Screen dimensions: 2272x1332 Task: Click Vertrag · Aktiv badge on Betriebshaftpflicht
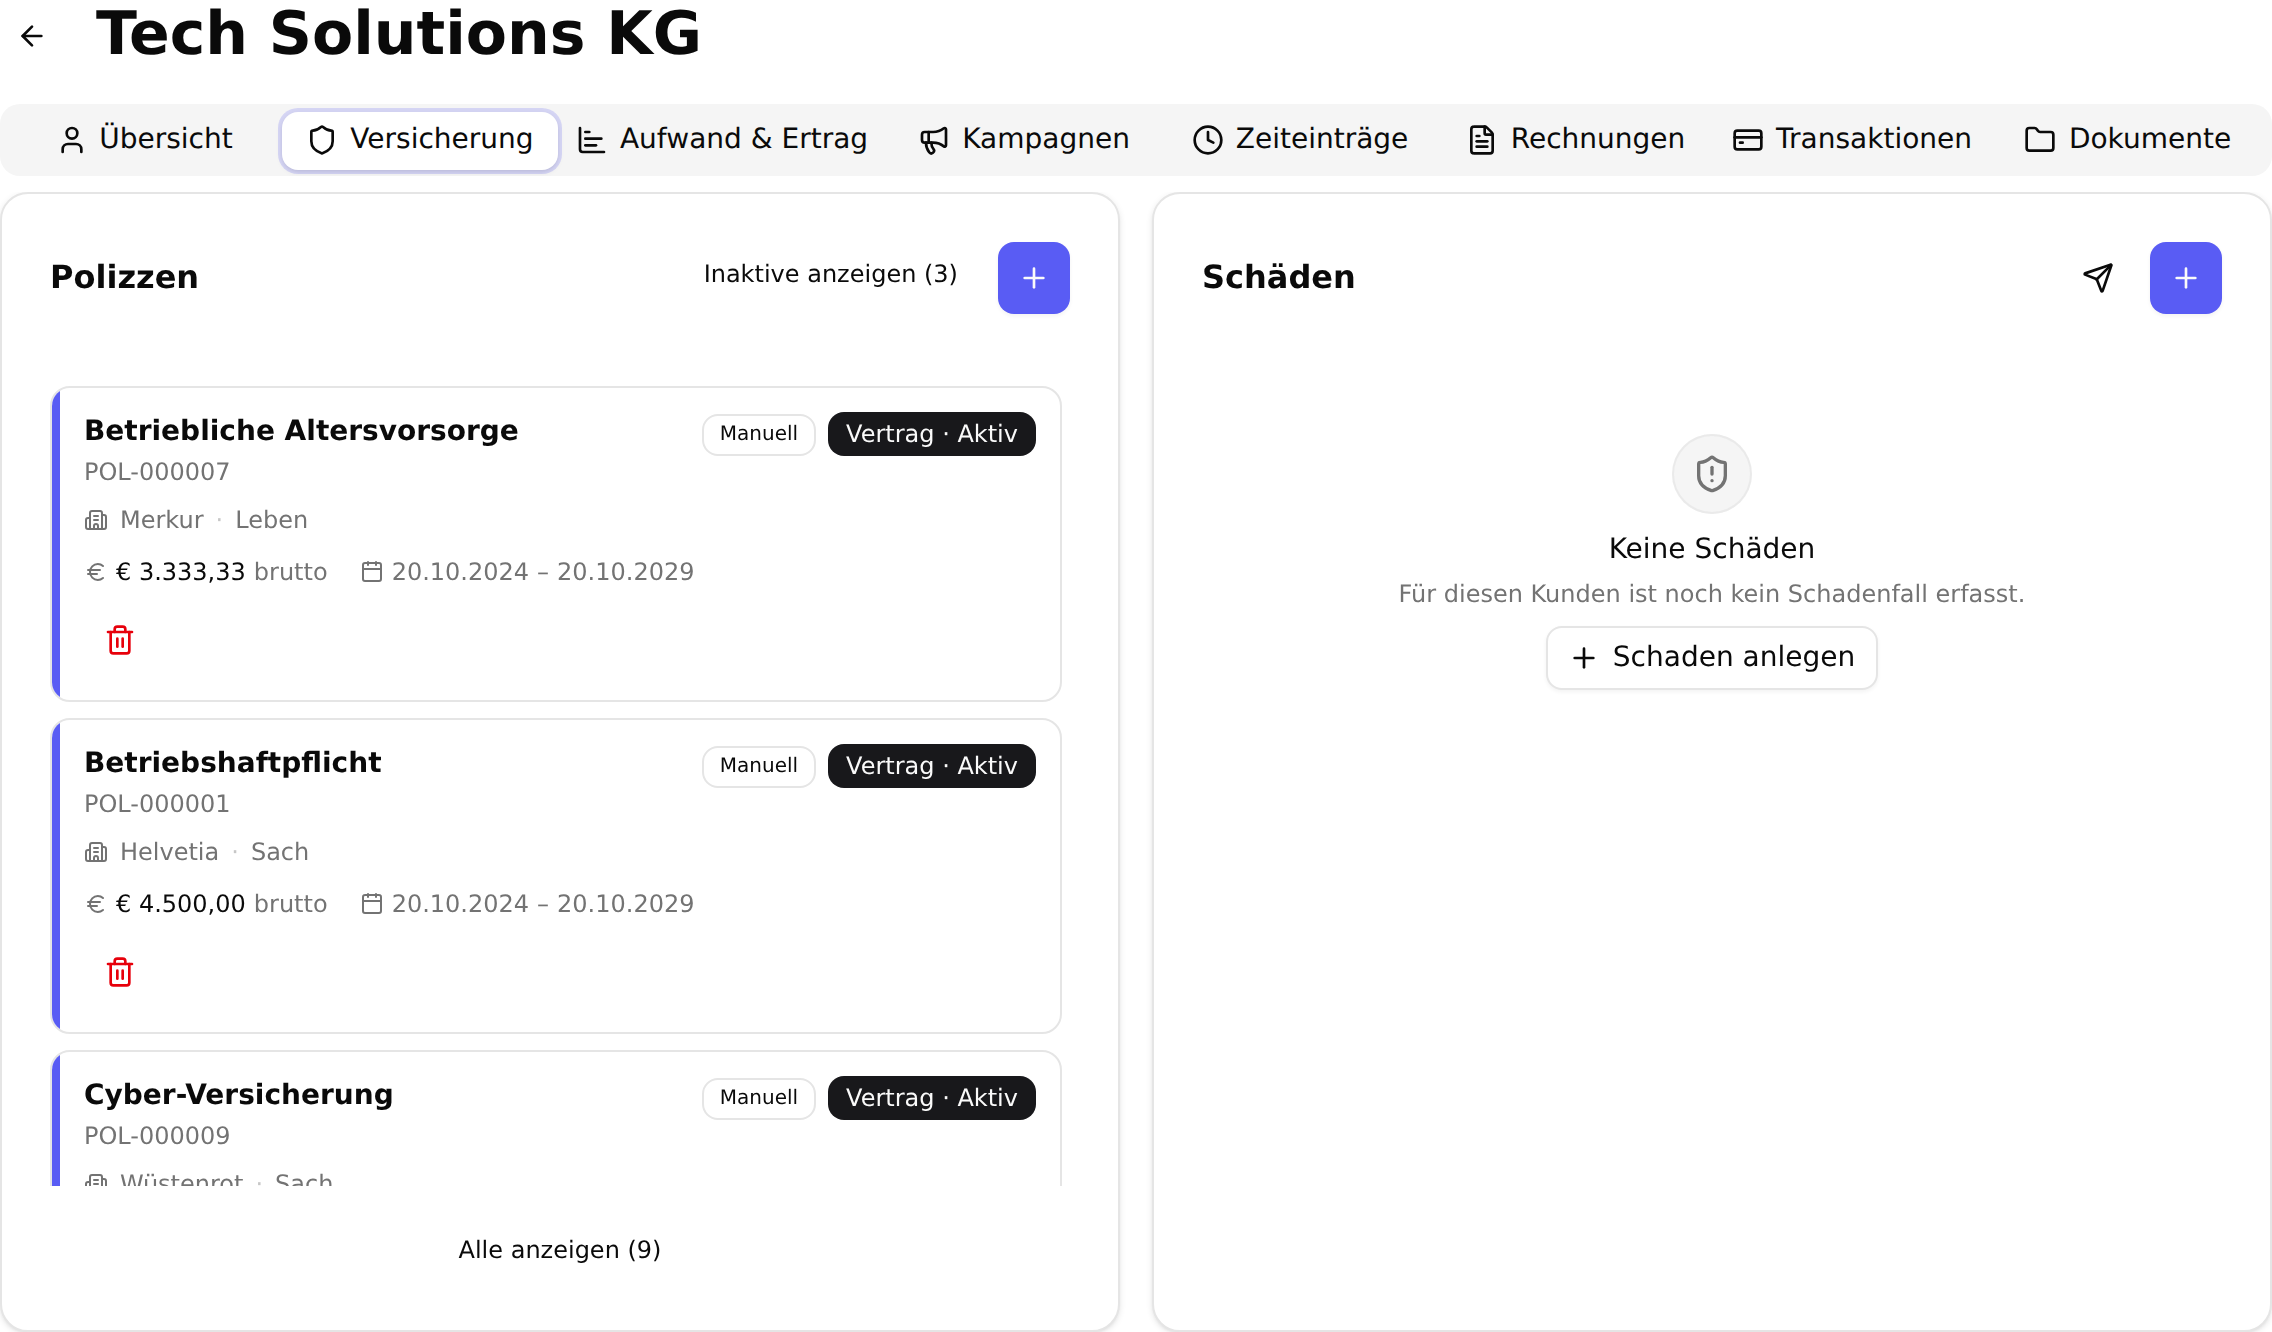click(x=931, y=766)
